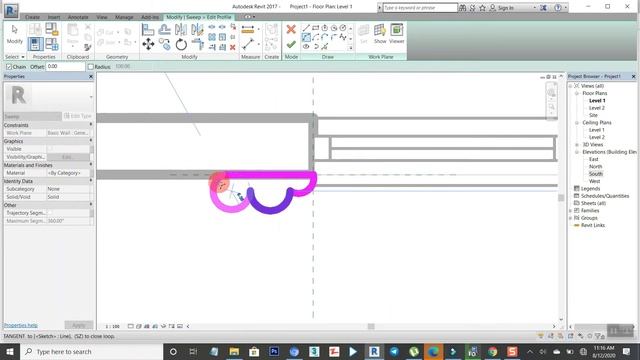Image resolution: width=640 pixels, height=360 pixels.
Task: Click Sign In in the title bar
Action: 505,8
